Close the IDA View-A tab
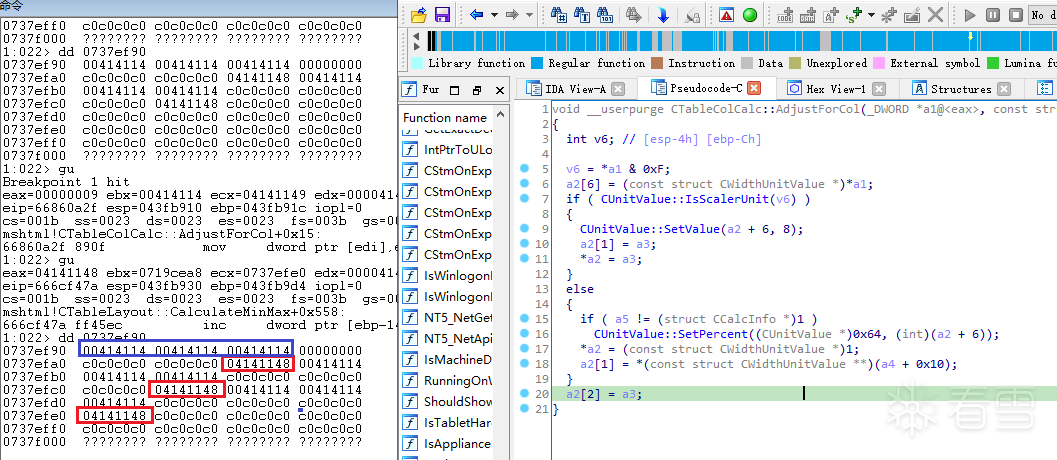 (x=617, y=89)
